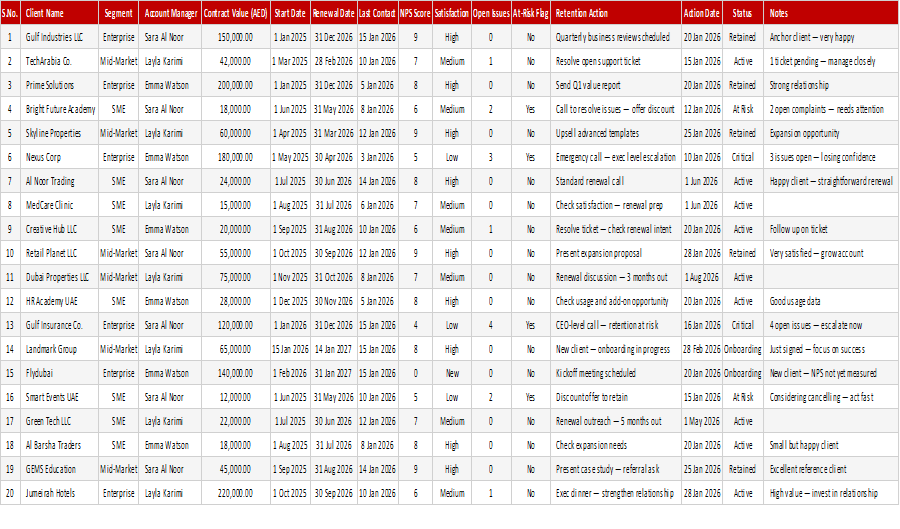900x529 pixels.
Task: Click the Prime Solutions client name
Action: 59,85
